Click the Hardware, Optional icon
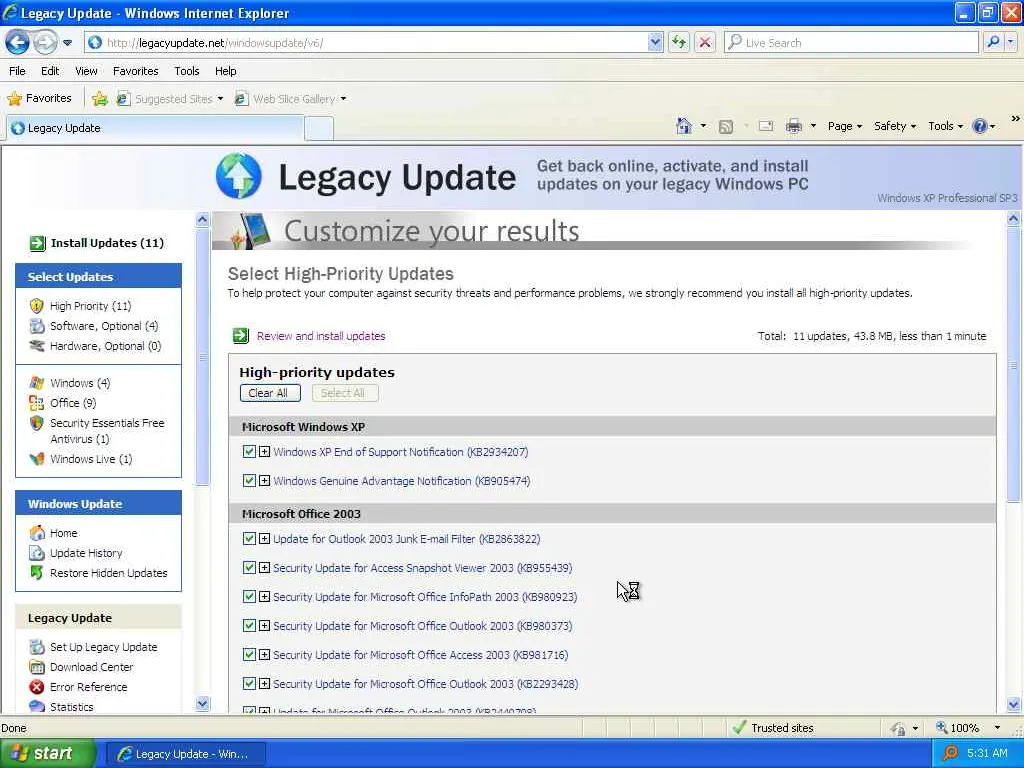The height and width of the screenshot is (768, 1024). click(x=37, y=346)
